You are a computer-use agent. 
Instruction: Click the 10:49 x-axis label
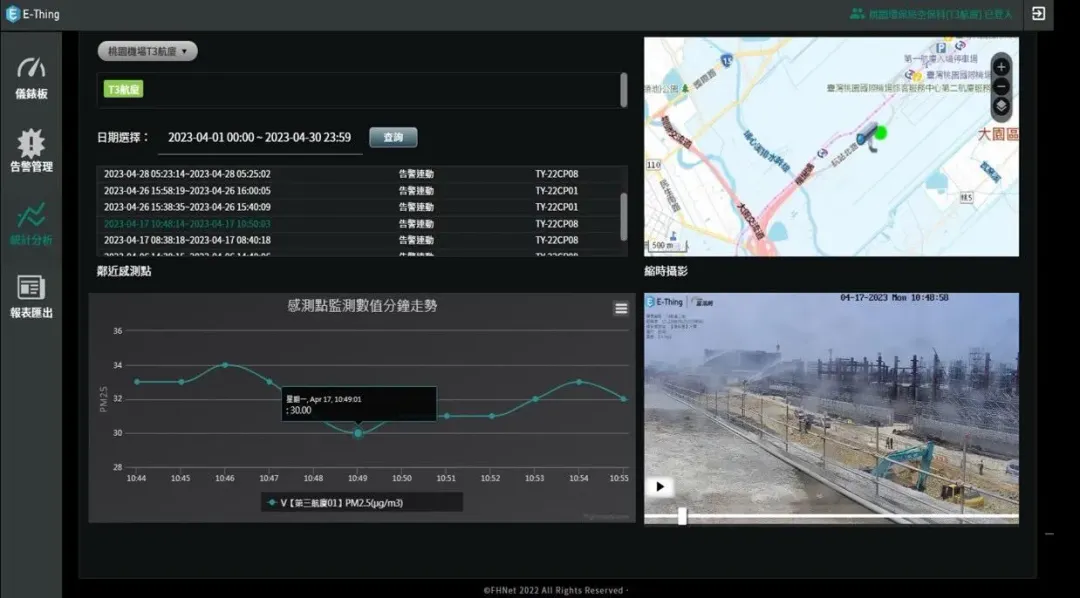click(x=357, y=477)
